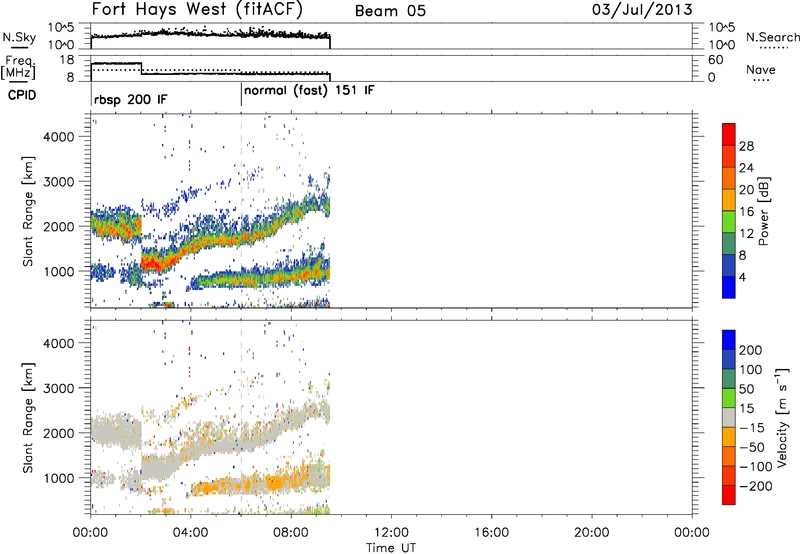Click "Slant Range [km]" label of power panel
The height and width of the screenshot is (554, 800).
[27, 211]
